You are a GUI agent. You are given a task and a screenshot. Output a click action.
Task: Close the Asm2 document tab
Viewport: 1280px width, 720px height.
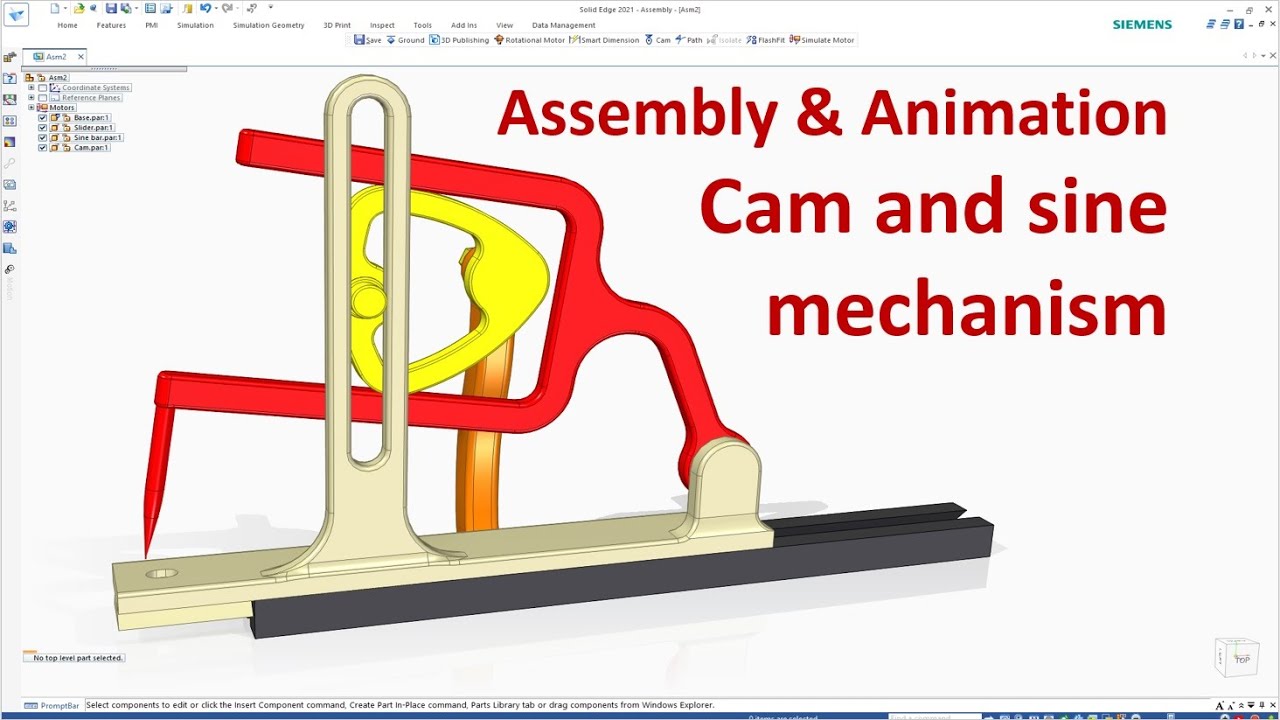coord(81,57)
